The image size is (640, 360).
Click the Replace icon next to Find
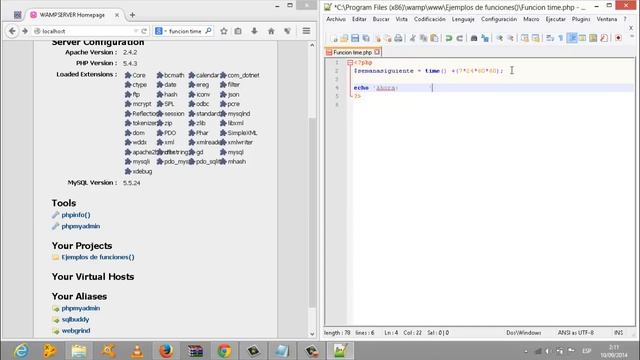tap(485, 38)
